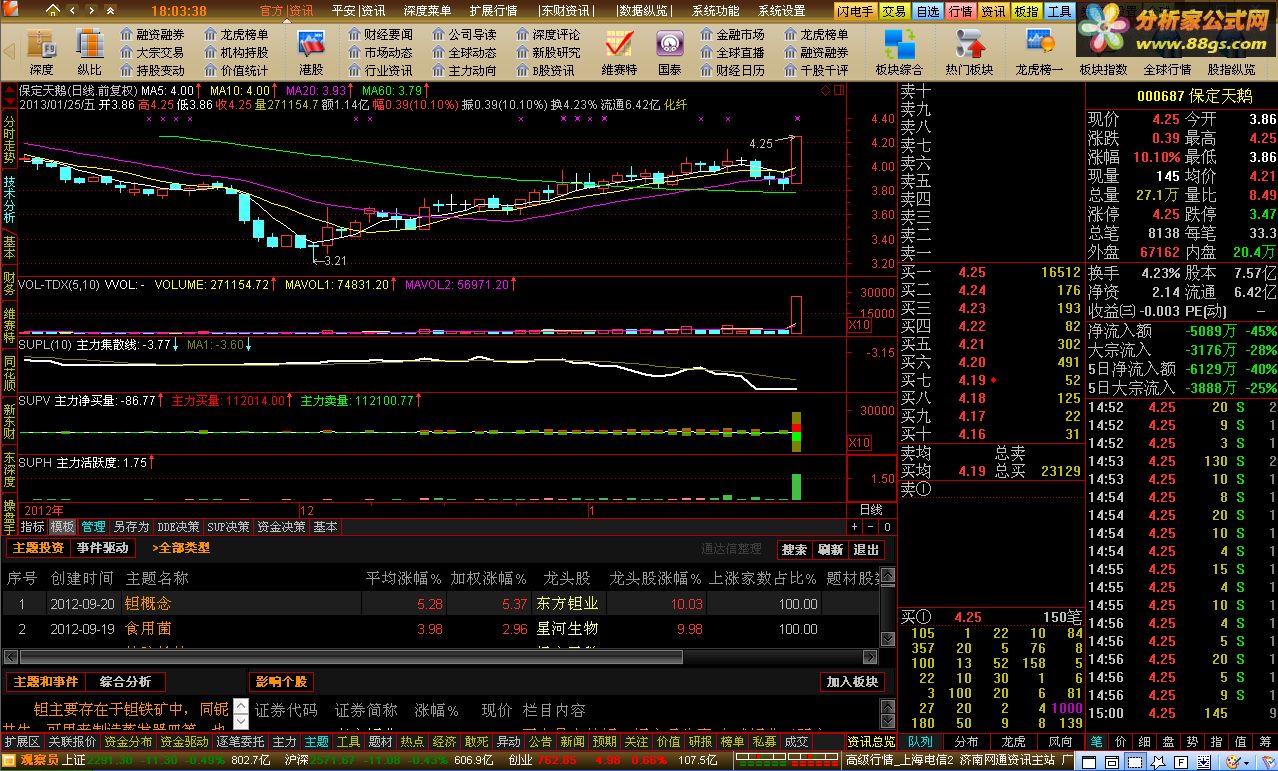Select the 分时走势 side tab
1278x771 pixels.
click(9, 139)
